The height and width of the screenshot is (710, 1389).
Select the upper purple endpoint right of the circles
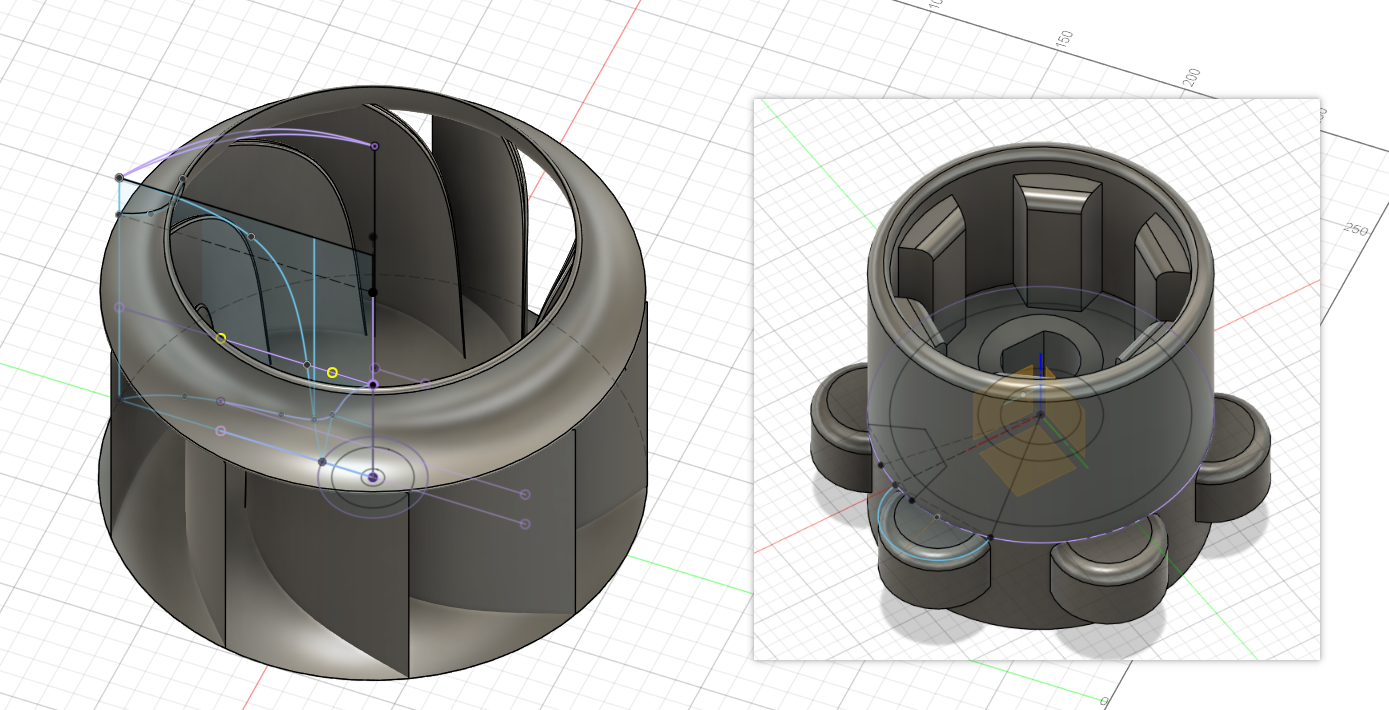(x=525, y=494)
